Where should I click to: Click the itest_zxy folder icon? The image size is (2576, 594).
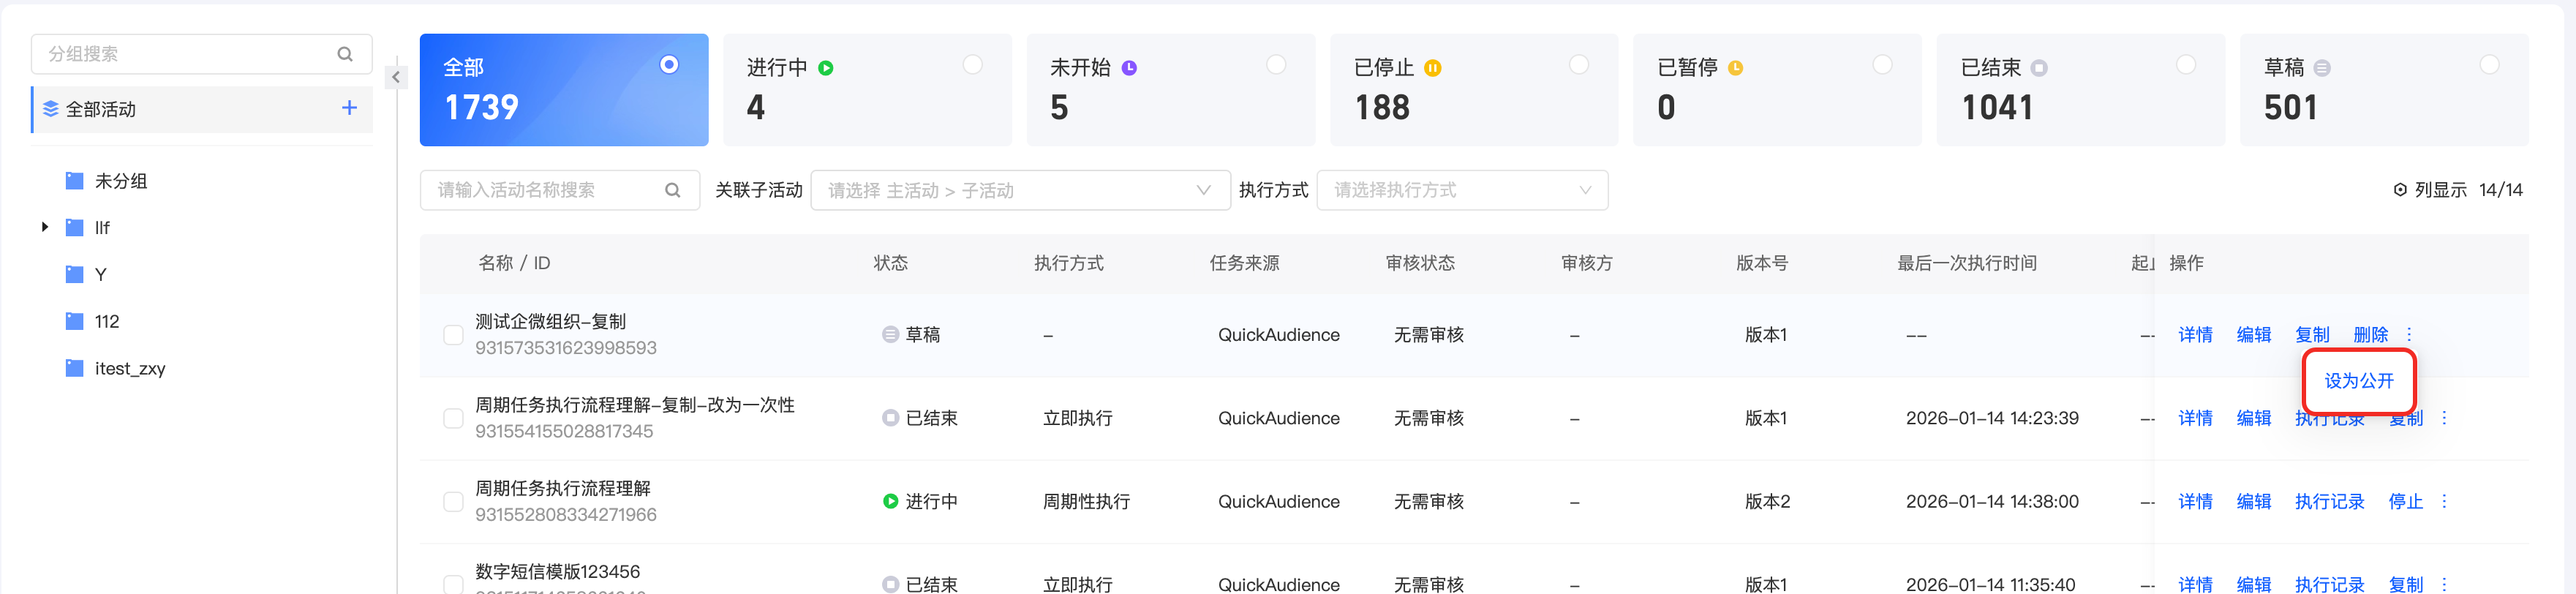click(x=74, y=368)
